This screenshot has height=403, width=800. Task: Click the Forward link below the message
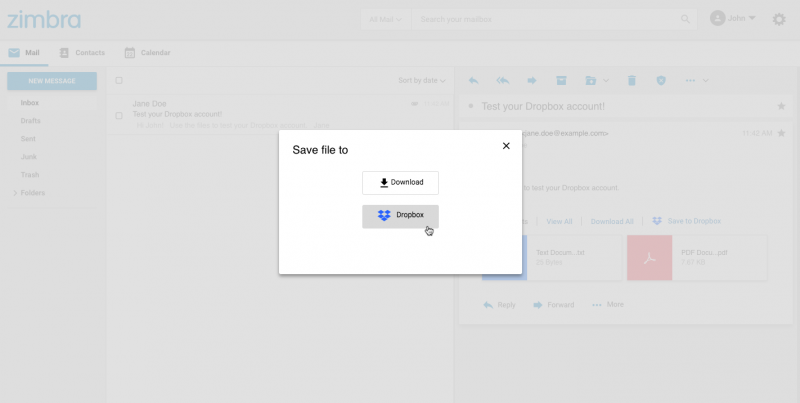point(554,305)
